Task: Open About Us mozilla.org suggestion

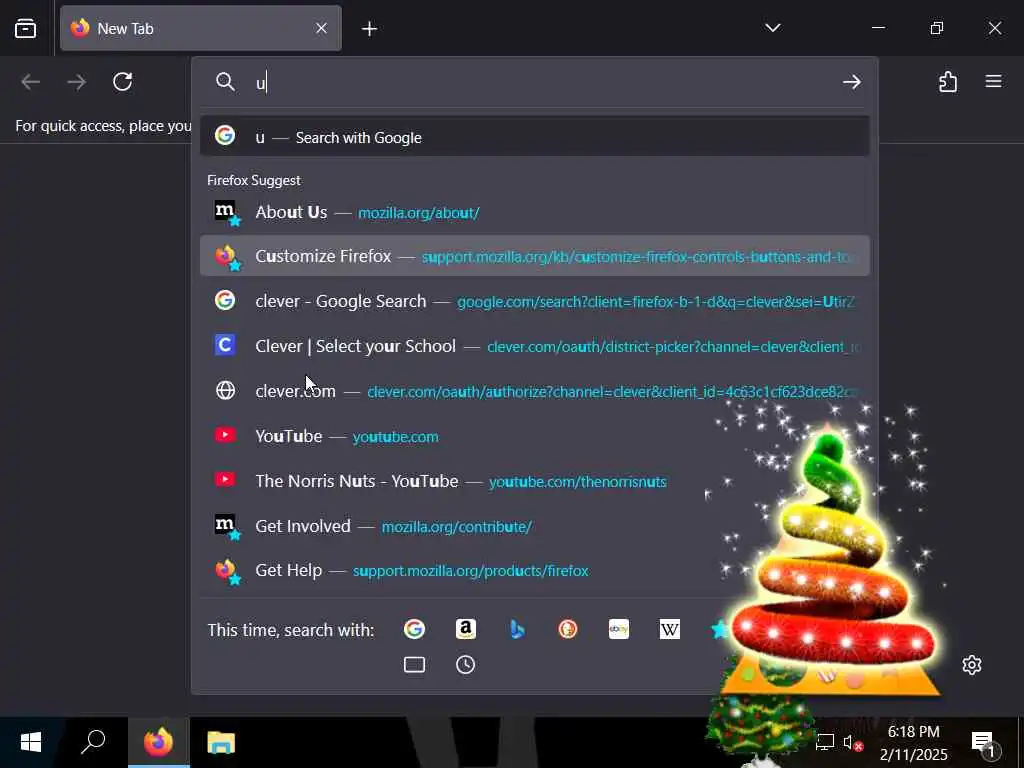Action: (x=535, y=212)
